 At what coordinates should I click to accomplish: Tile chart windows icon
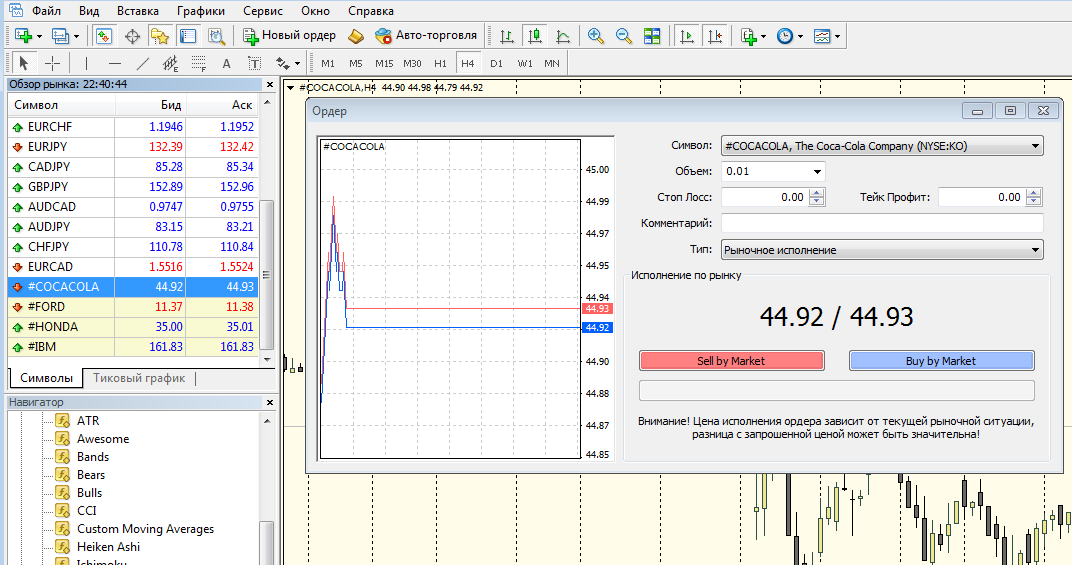click(x=652, y=36)
